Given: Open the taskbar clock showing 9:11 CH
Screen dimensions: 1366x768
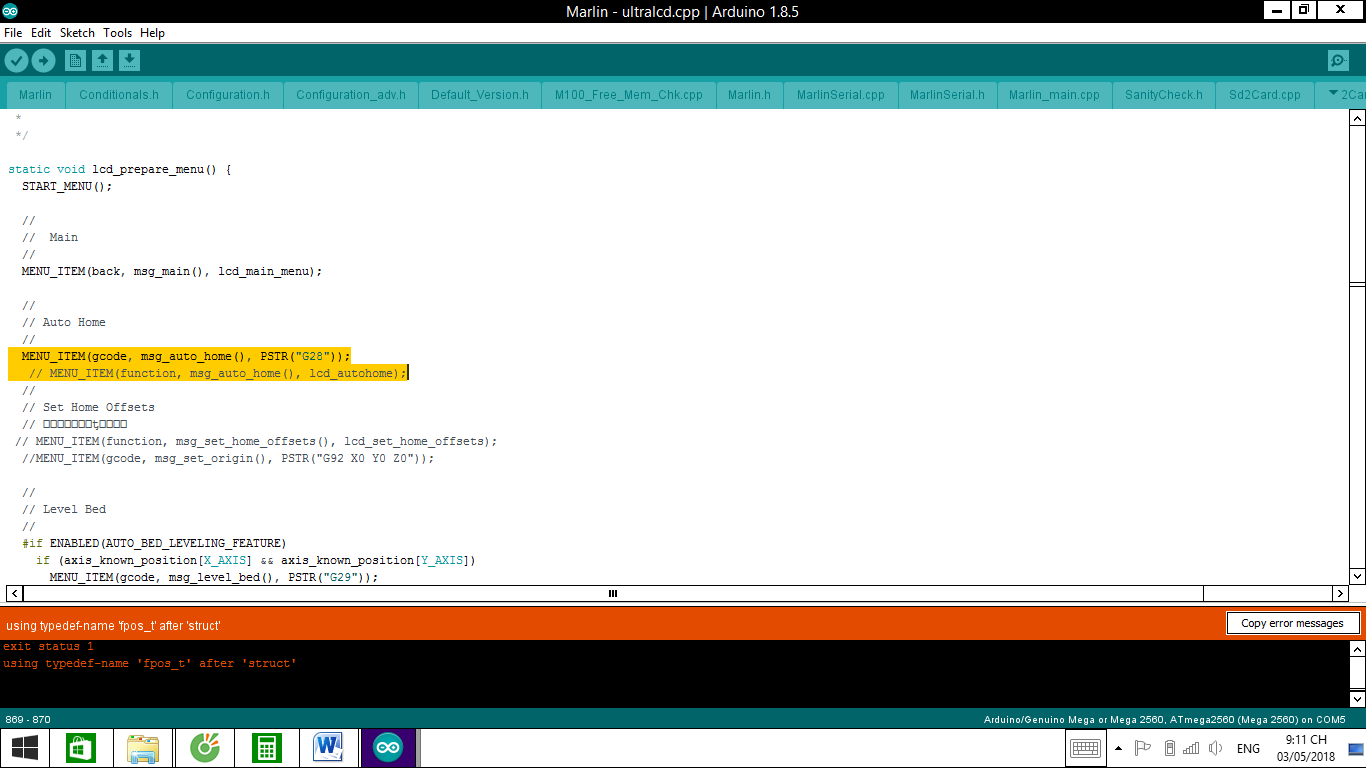Looking at the screenshot, I should [x=1305, y=748].
